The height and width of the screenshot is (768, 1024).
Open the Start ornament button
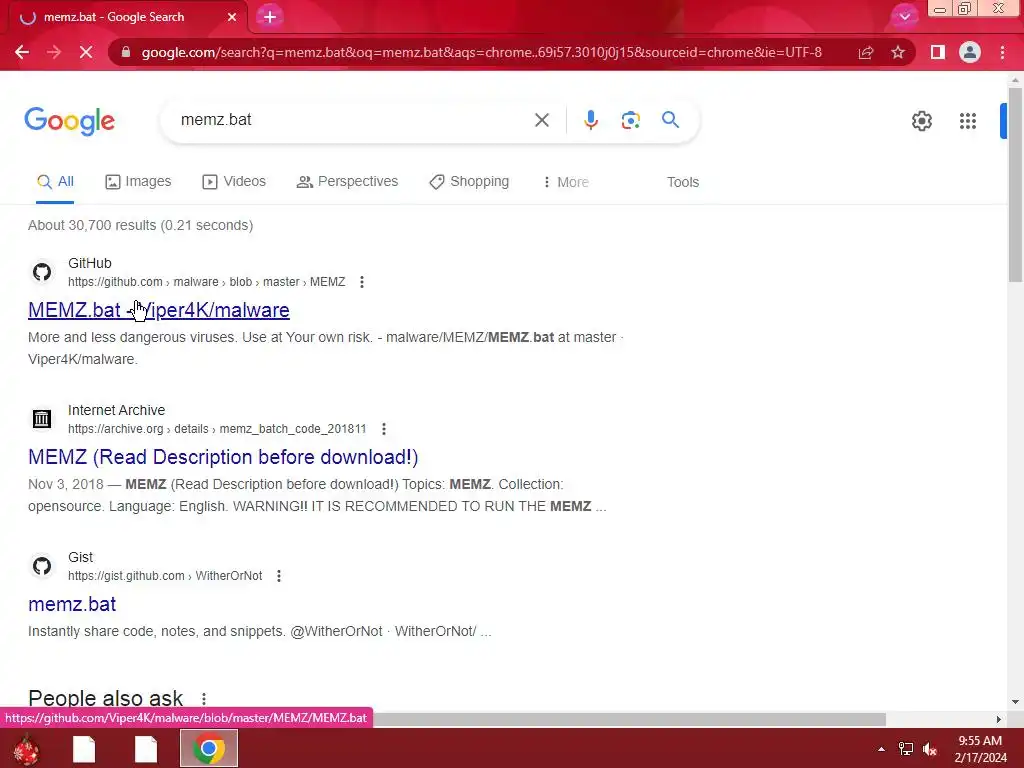26,749
